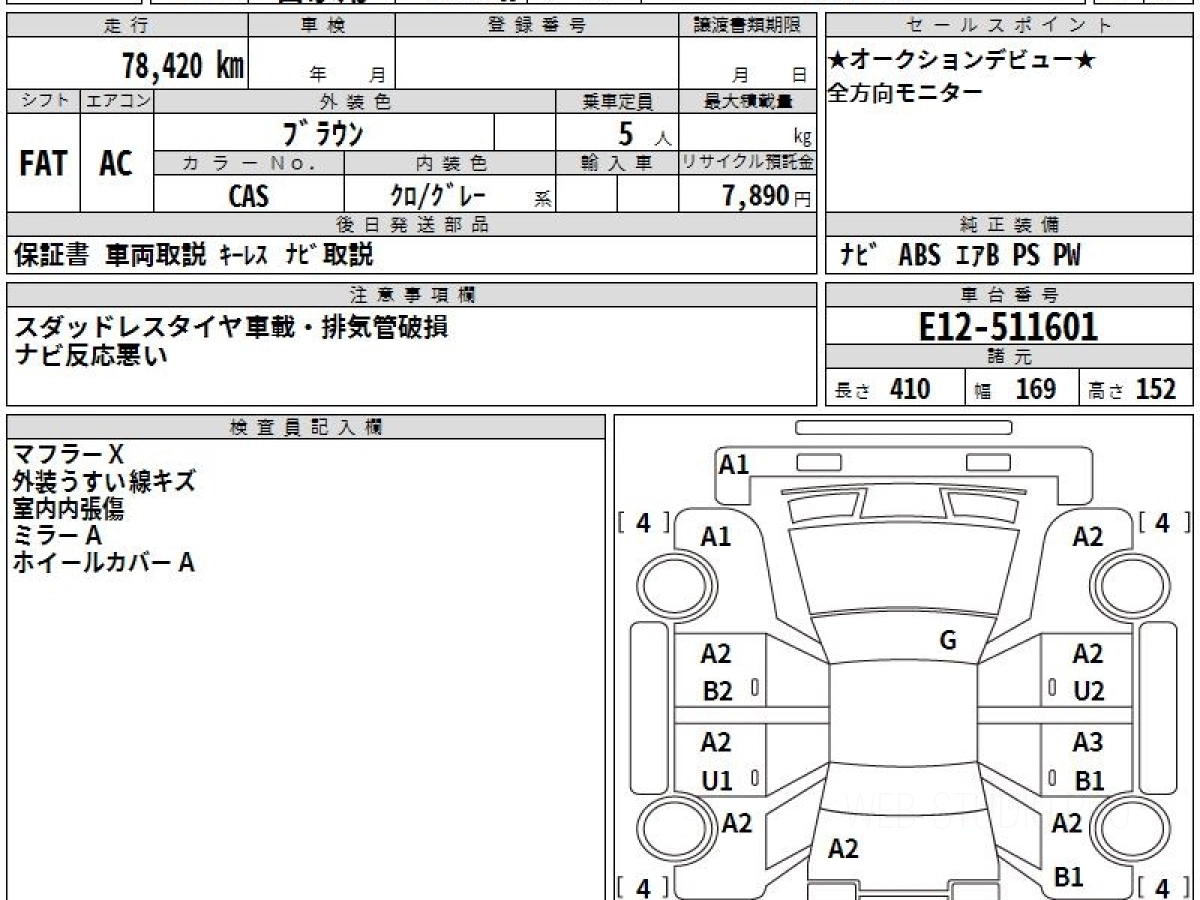Image resolution: width=1200 pixels, height=900 pixels.
Task: Select the ミラーA note
Action: tap(58, 536)
